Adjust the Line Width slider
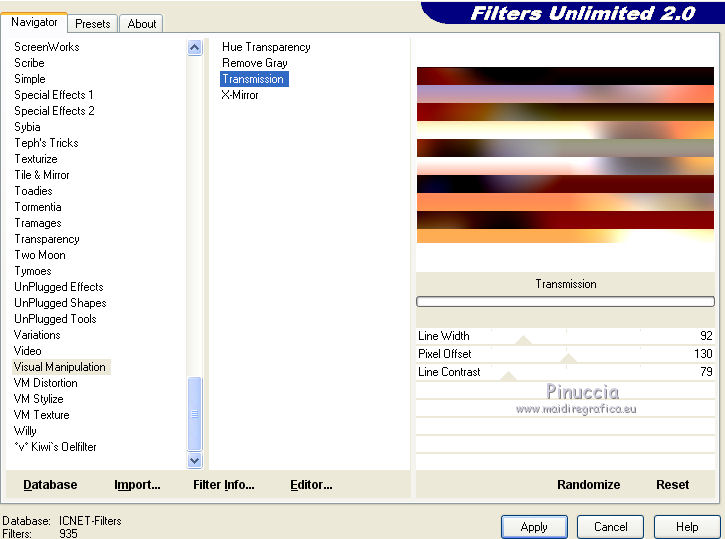The width and height of the screenshot is (725, 539). click(523, 341)
